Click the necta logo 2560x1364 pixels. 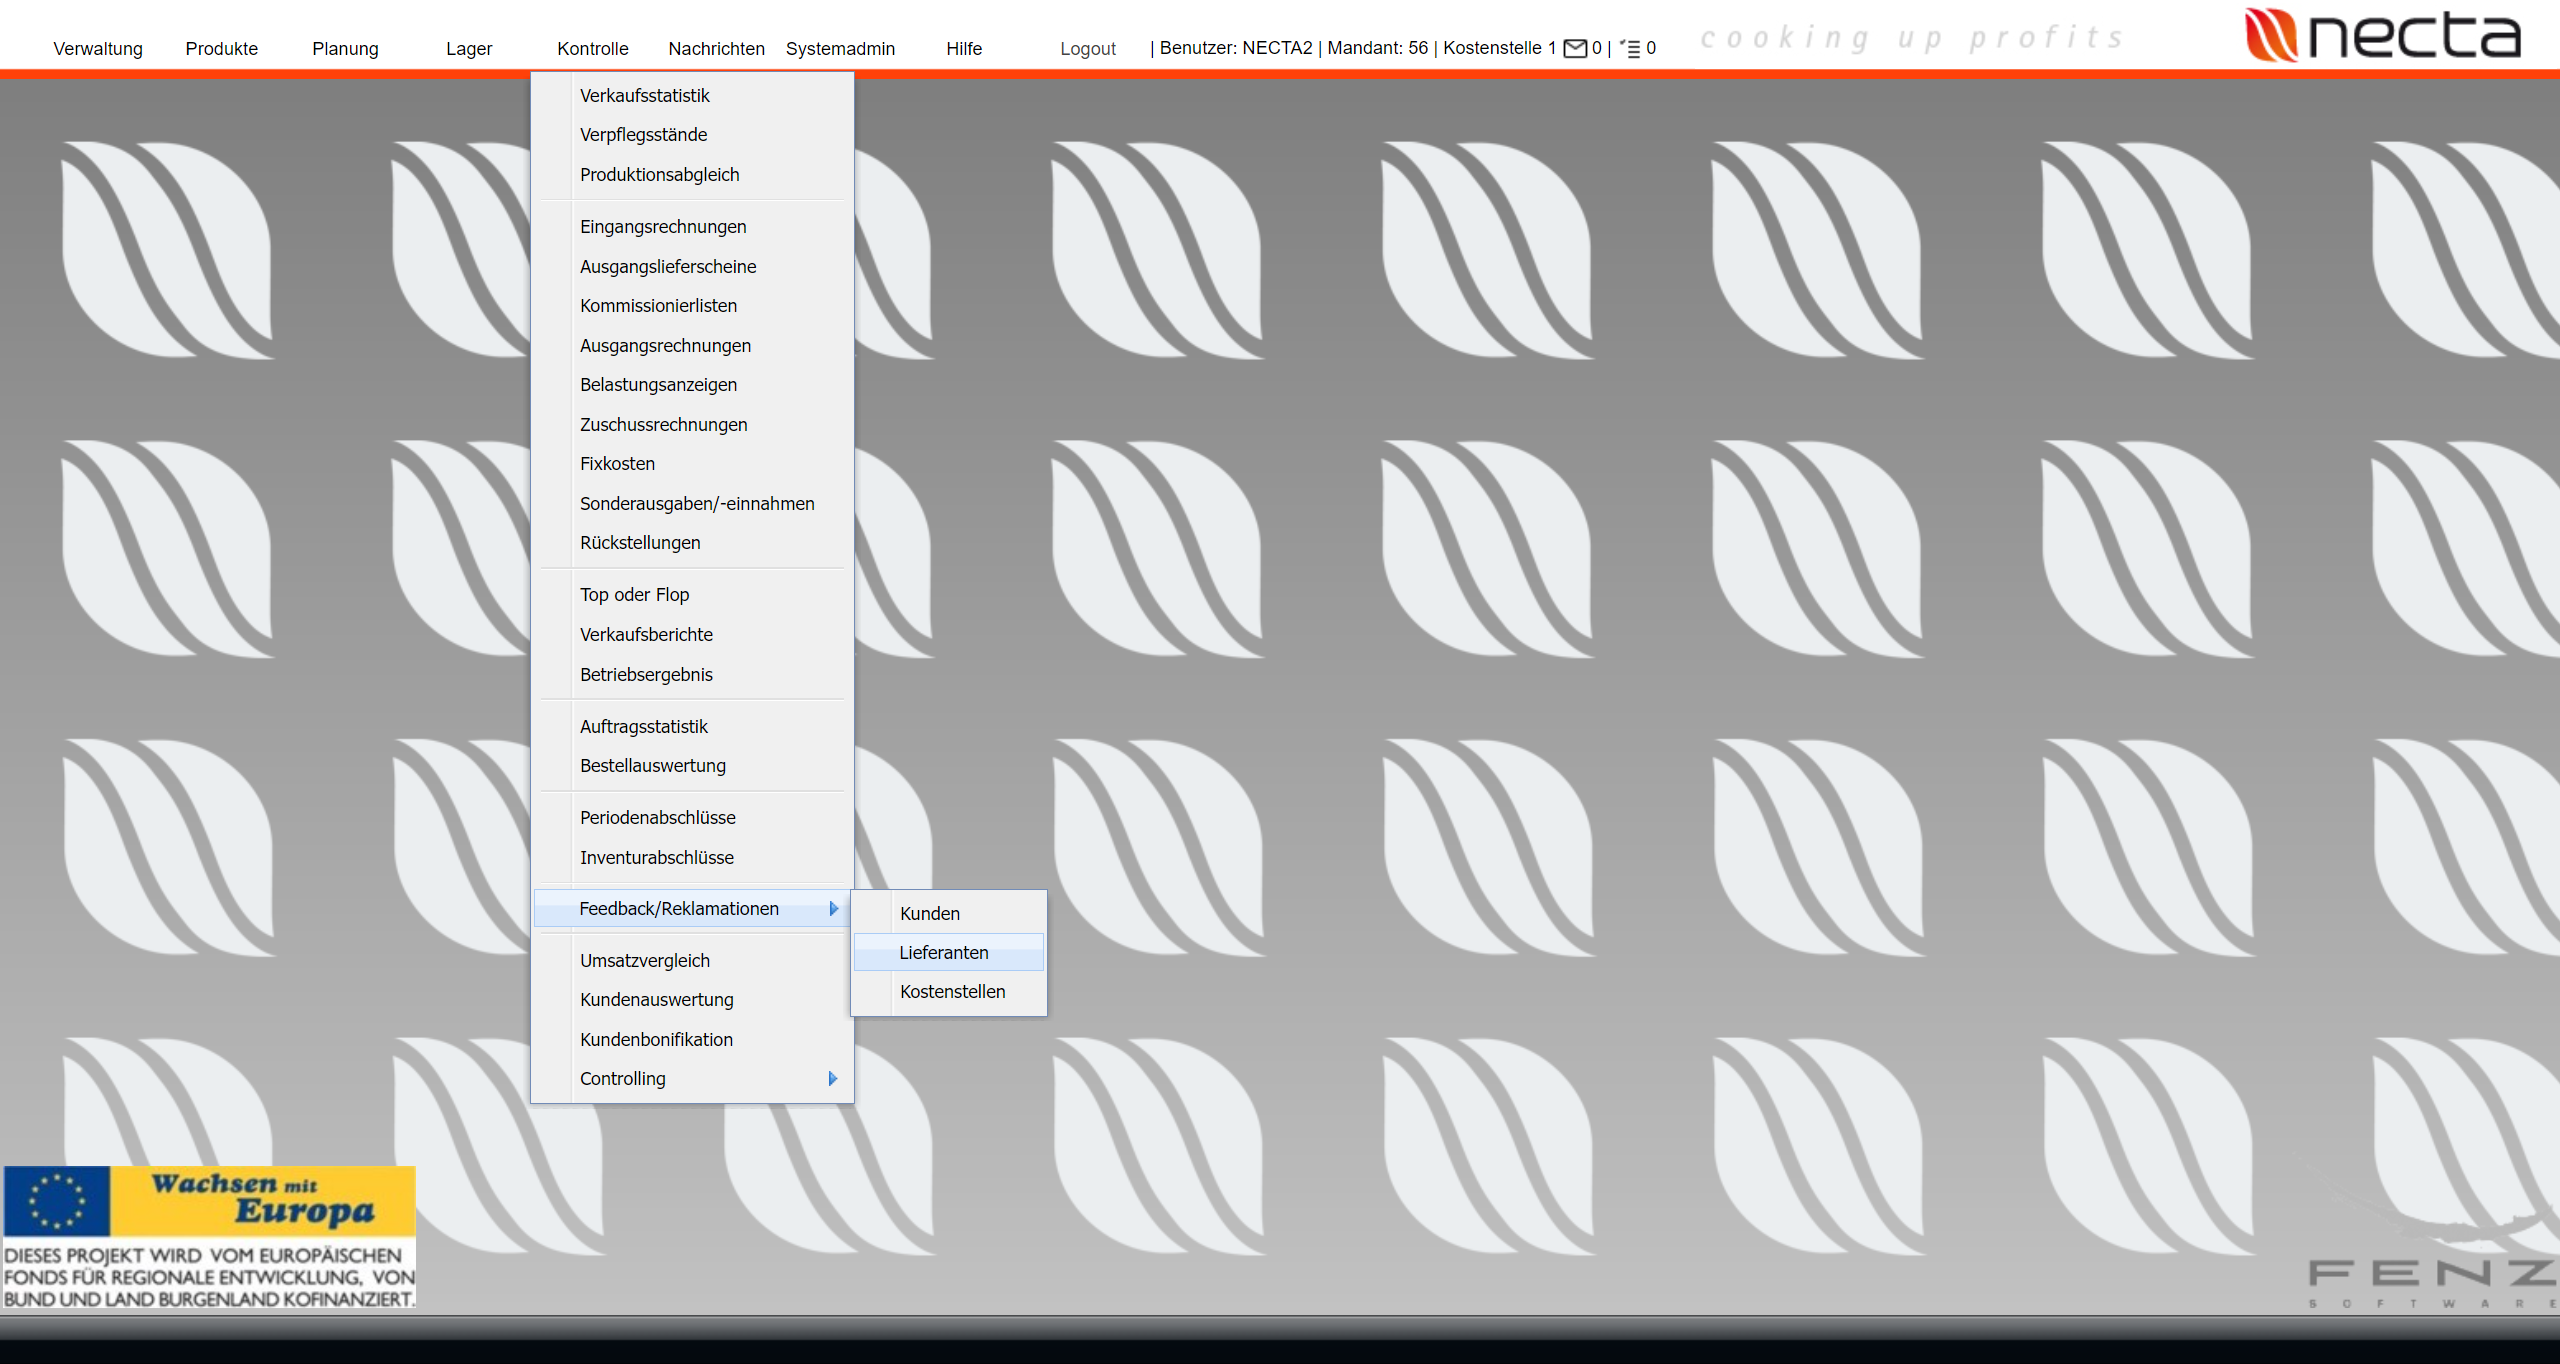coord(2383,36)
